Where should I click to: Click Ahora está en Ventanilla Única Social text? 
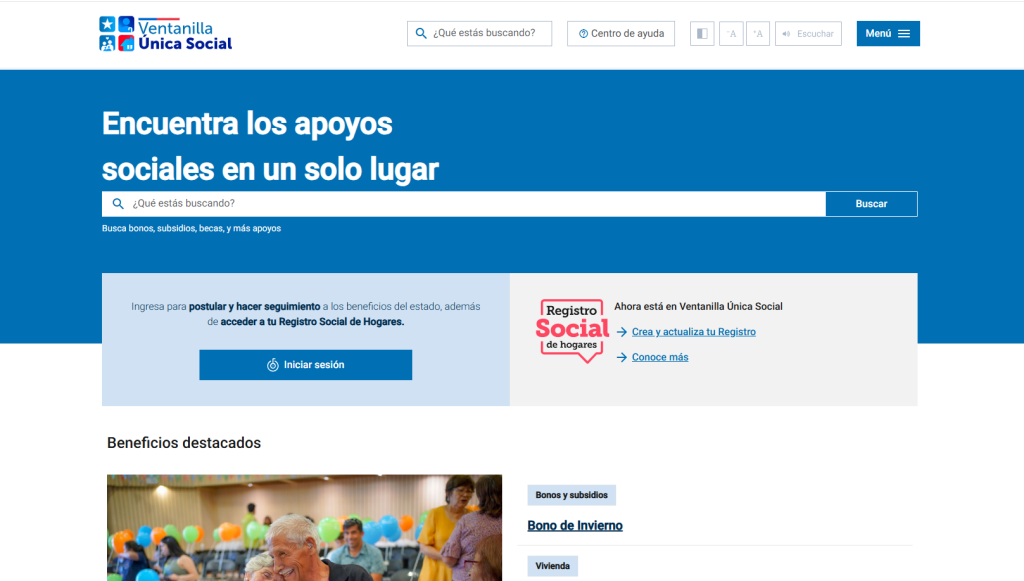click(x=698, y=306)
